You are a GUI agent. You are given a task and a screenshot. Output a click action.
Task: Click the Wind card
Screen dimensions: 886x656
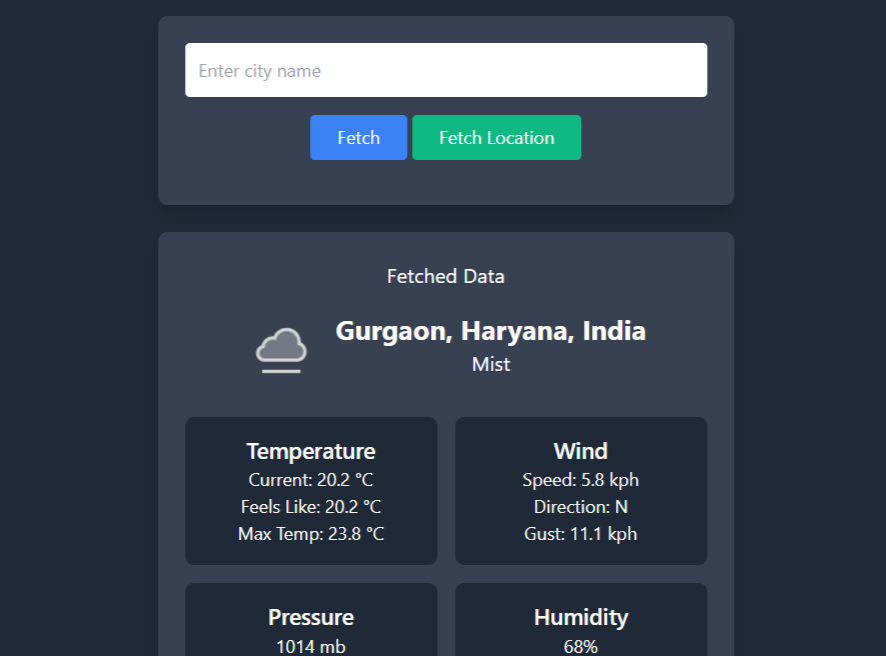pos(580,490)
